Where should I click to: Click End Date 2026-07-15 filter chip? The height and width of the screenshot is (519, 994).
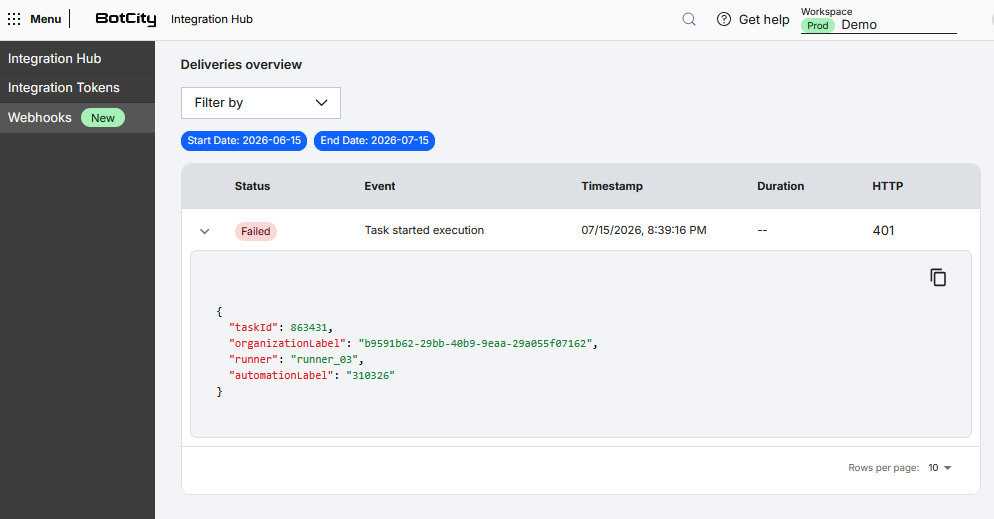point(375,141)
